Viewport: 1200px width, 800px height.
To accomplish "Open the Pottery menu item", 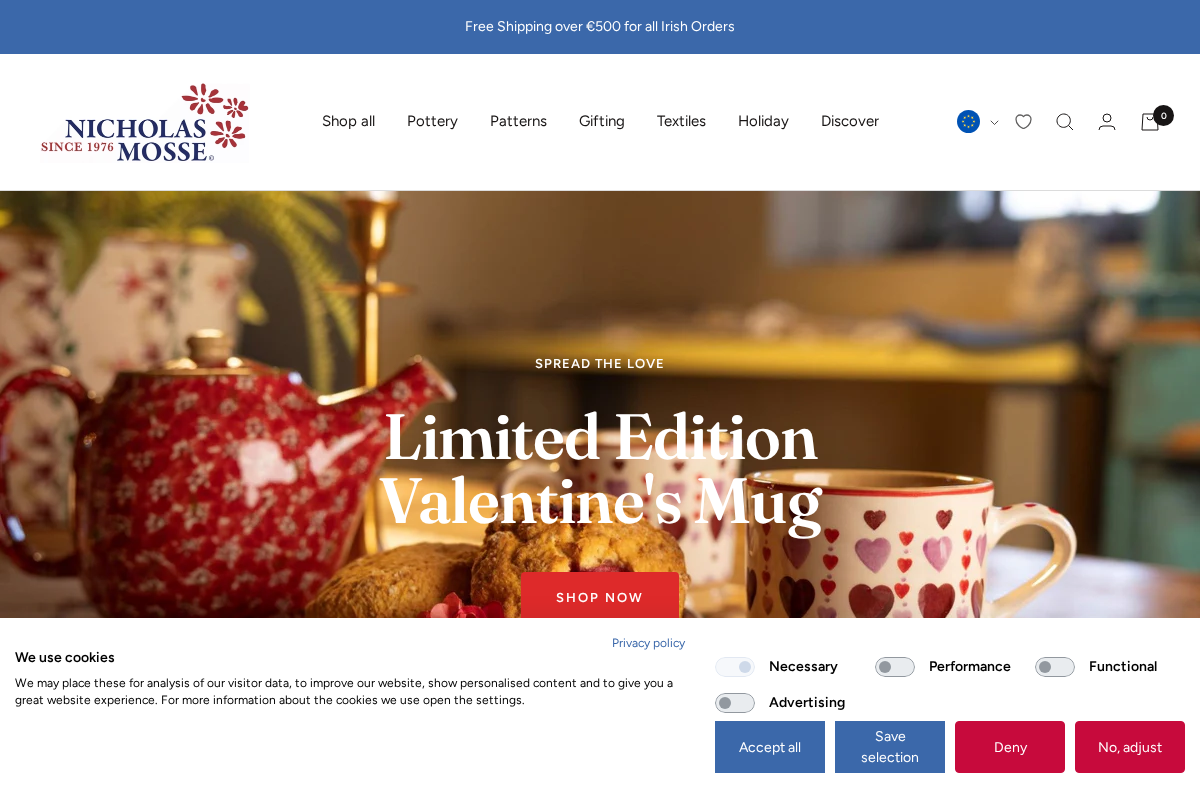I will (x=432, y=121).
